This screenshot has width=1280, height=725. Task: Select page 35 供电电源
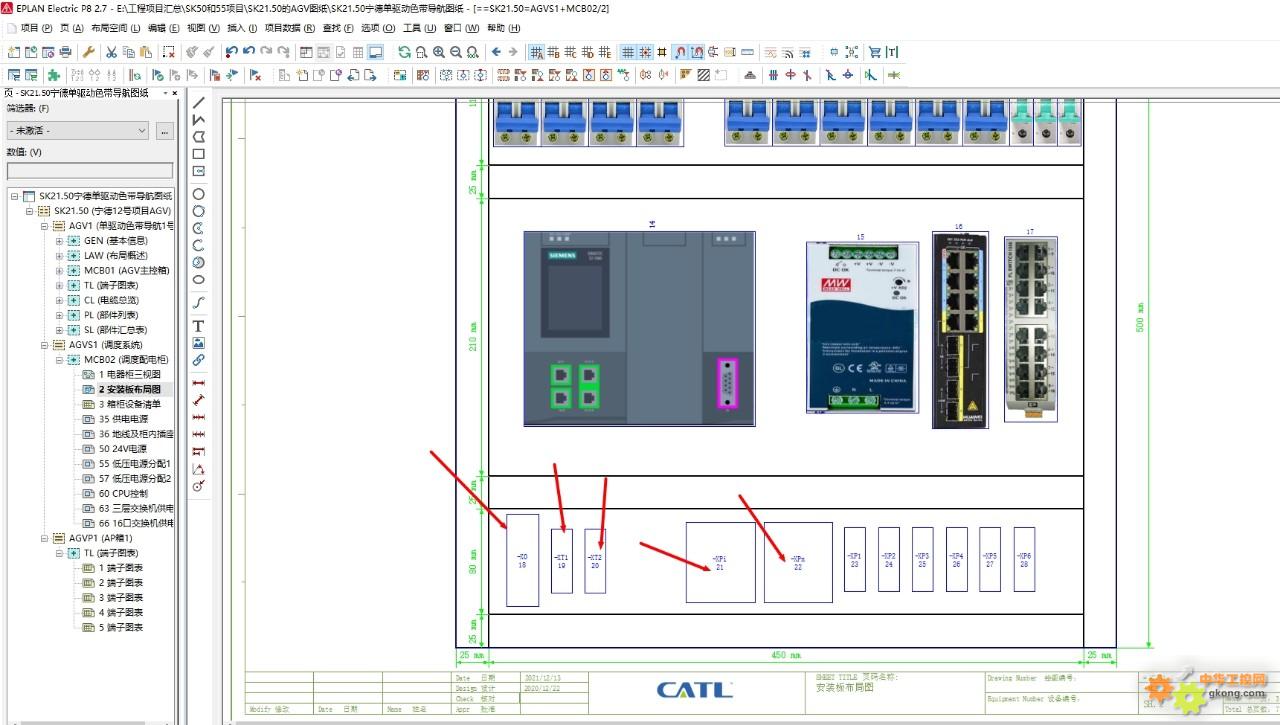click(x=122, y=419)
